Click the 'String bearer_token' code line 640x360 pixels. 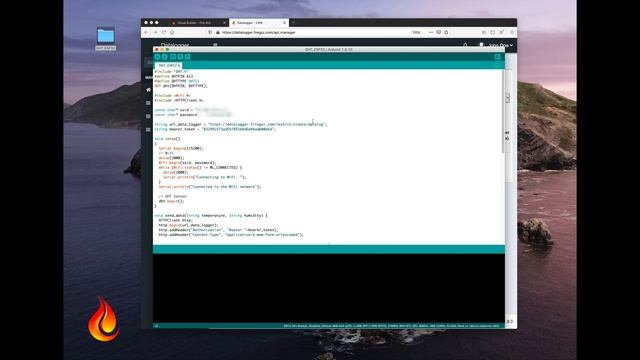[215, 129]
